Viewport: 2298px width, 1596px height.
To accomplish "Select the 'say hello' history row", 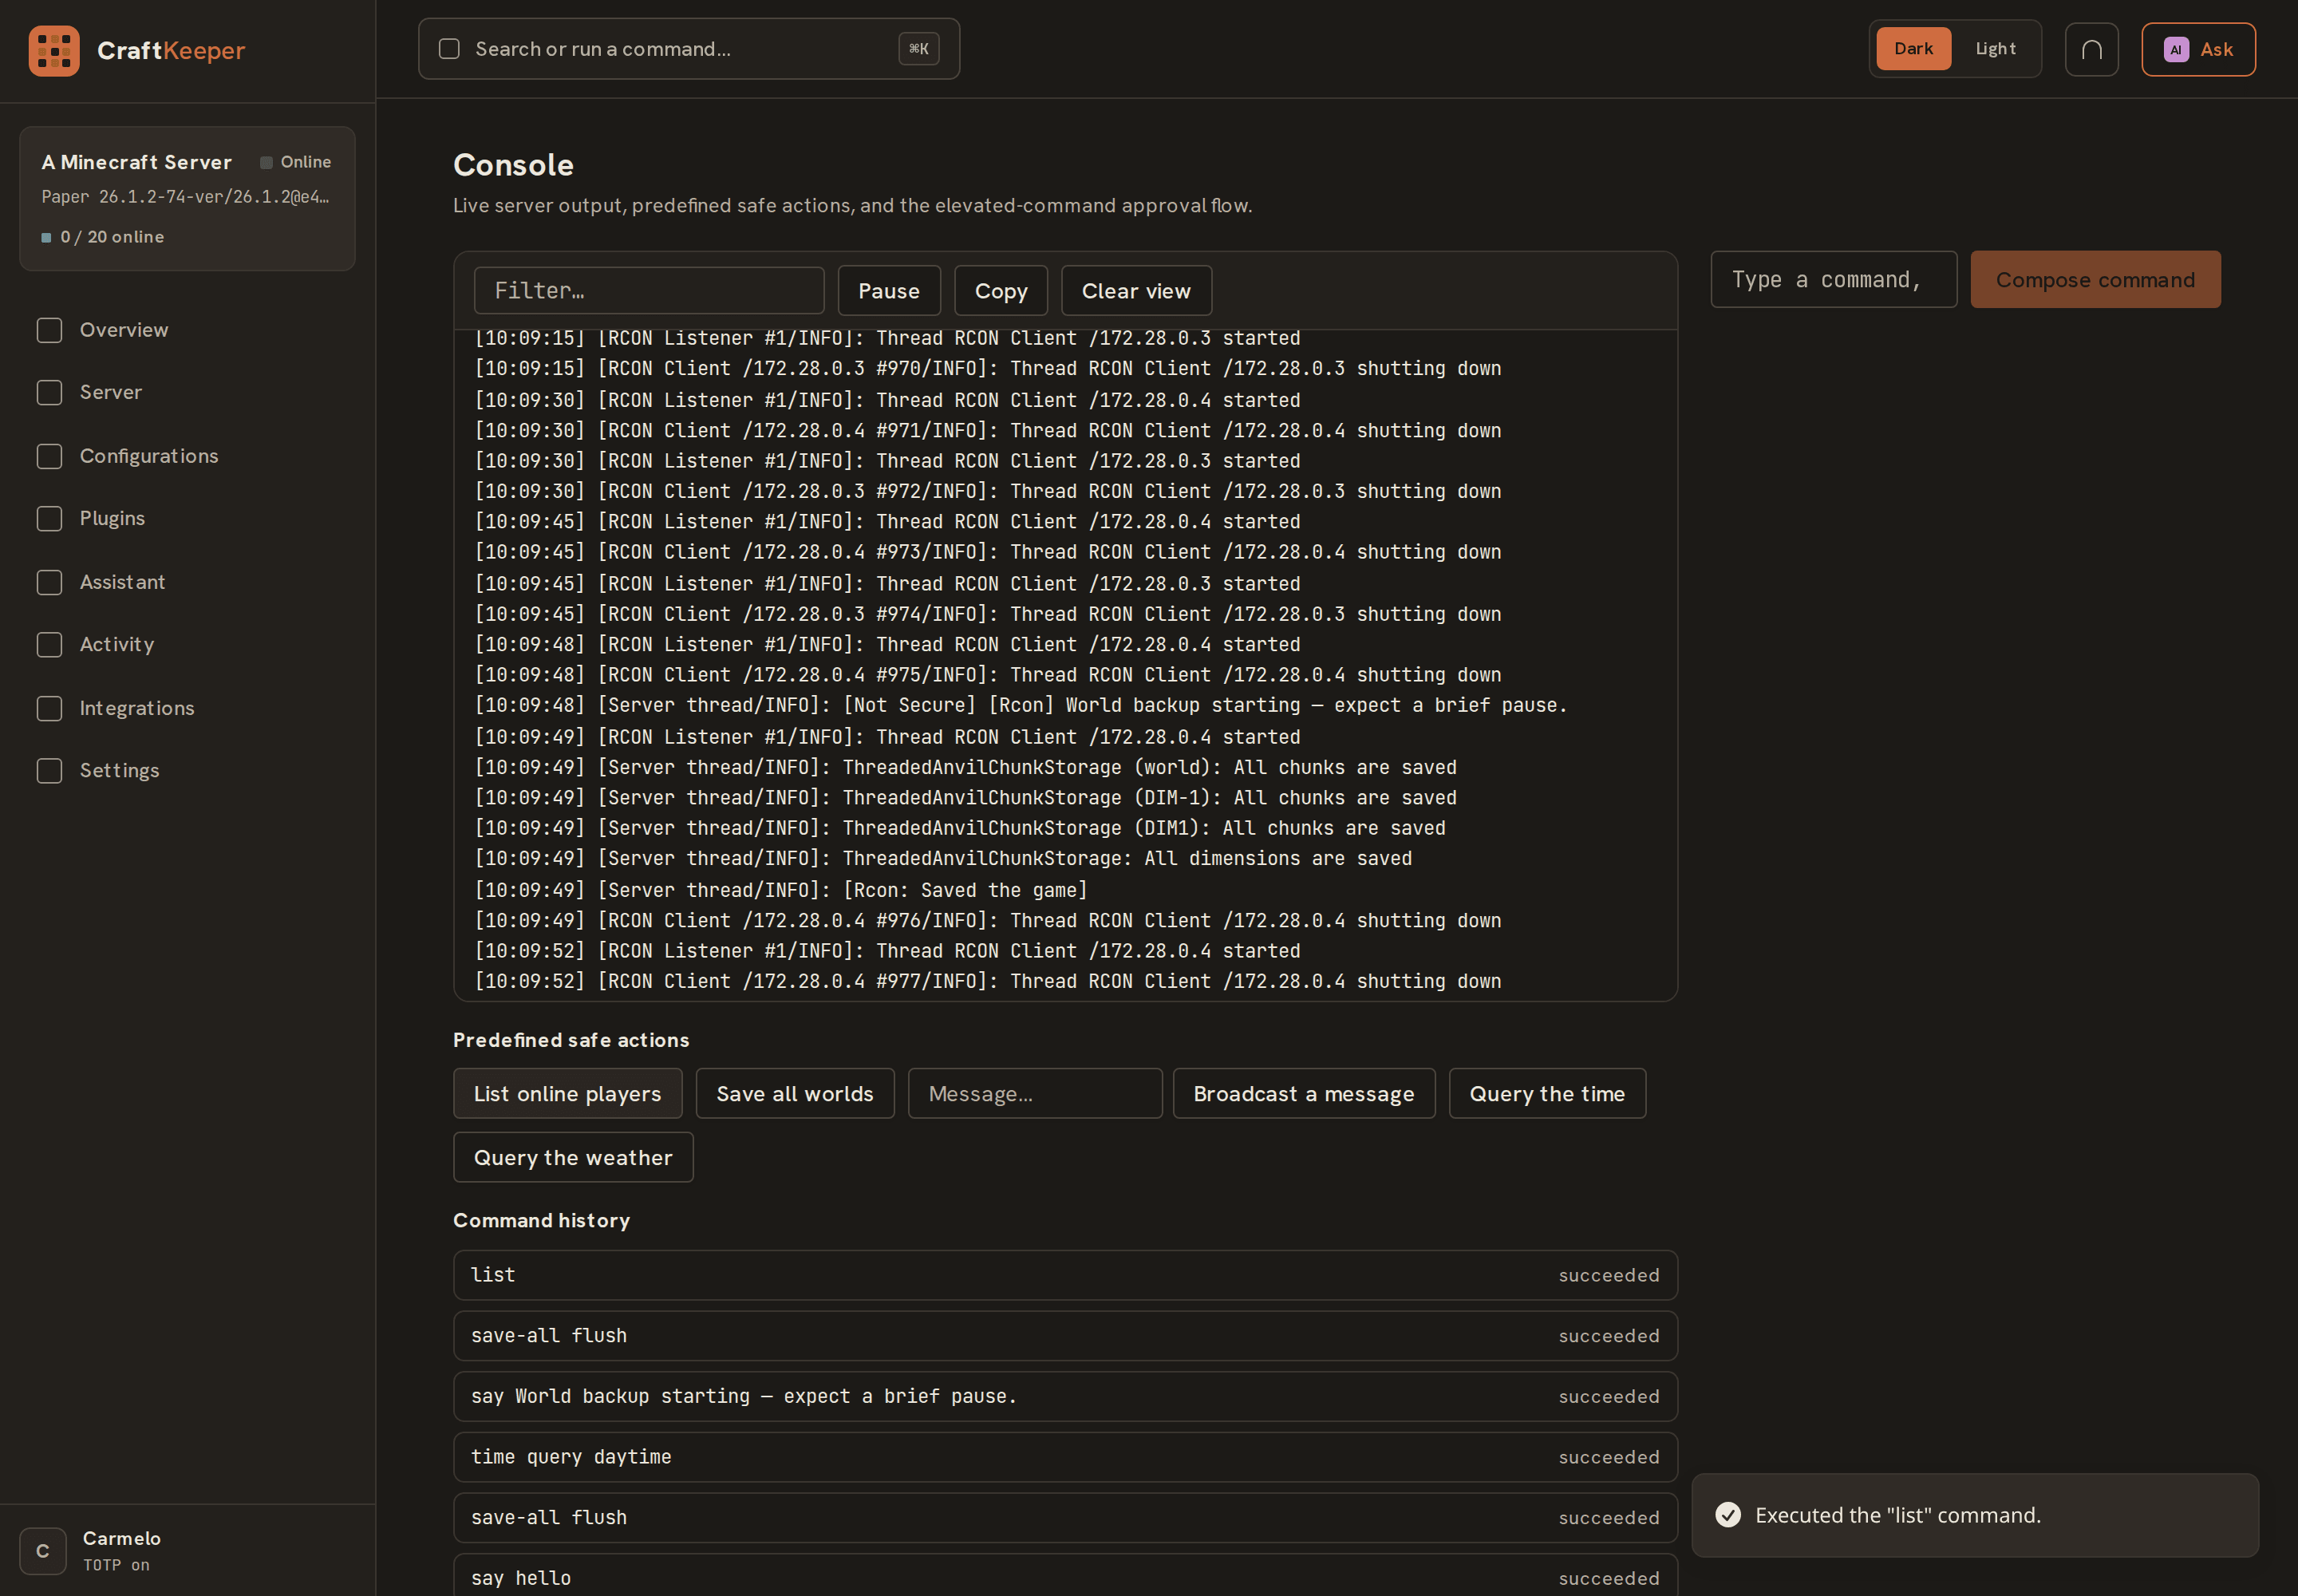I will point(1065,1576).
